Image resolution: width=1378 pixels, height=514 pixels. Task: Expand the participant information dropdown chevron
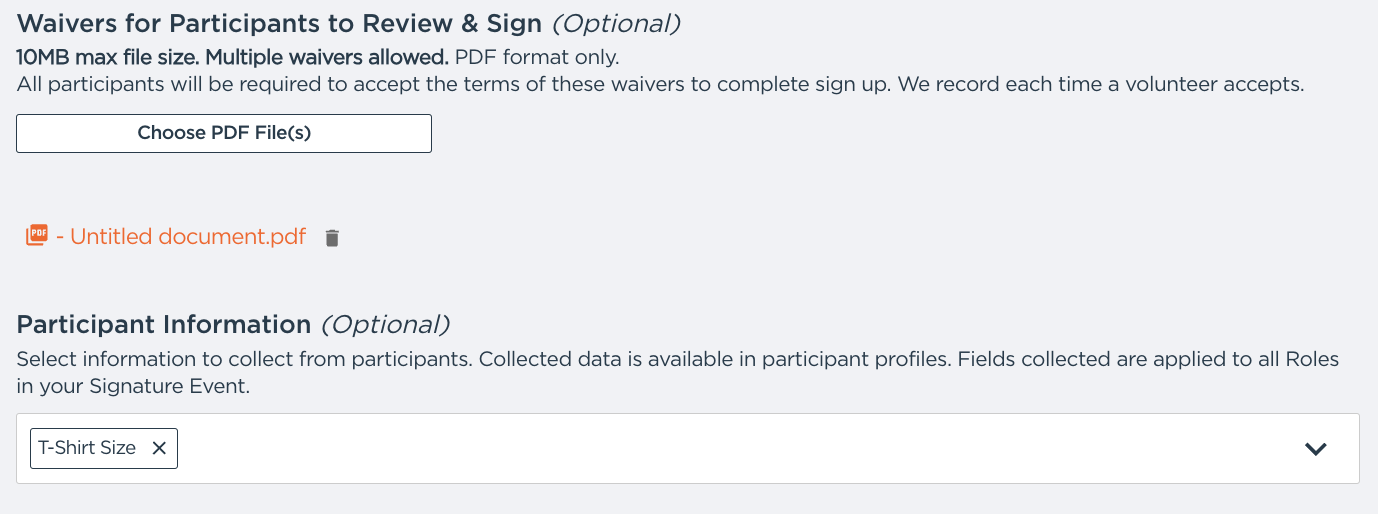[1316, 449]
